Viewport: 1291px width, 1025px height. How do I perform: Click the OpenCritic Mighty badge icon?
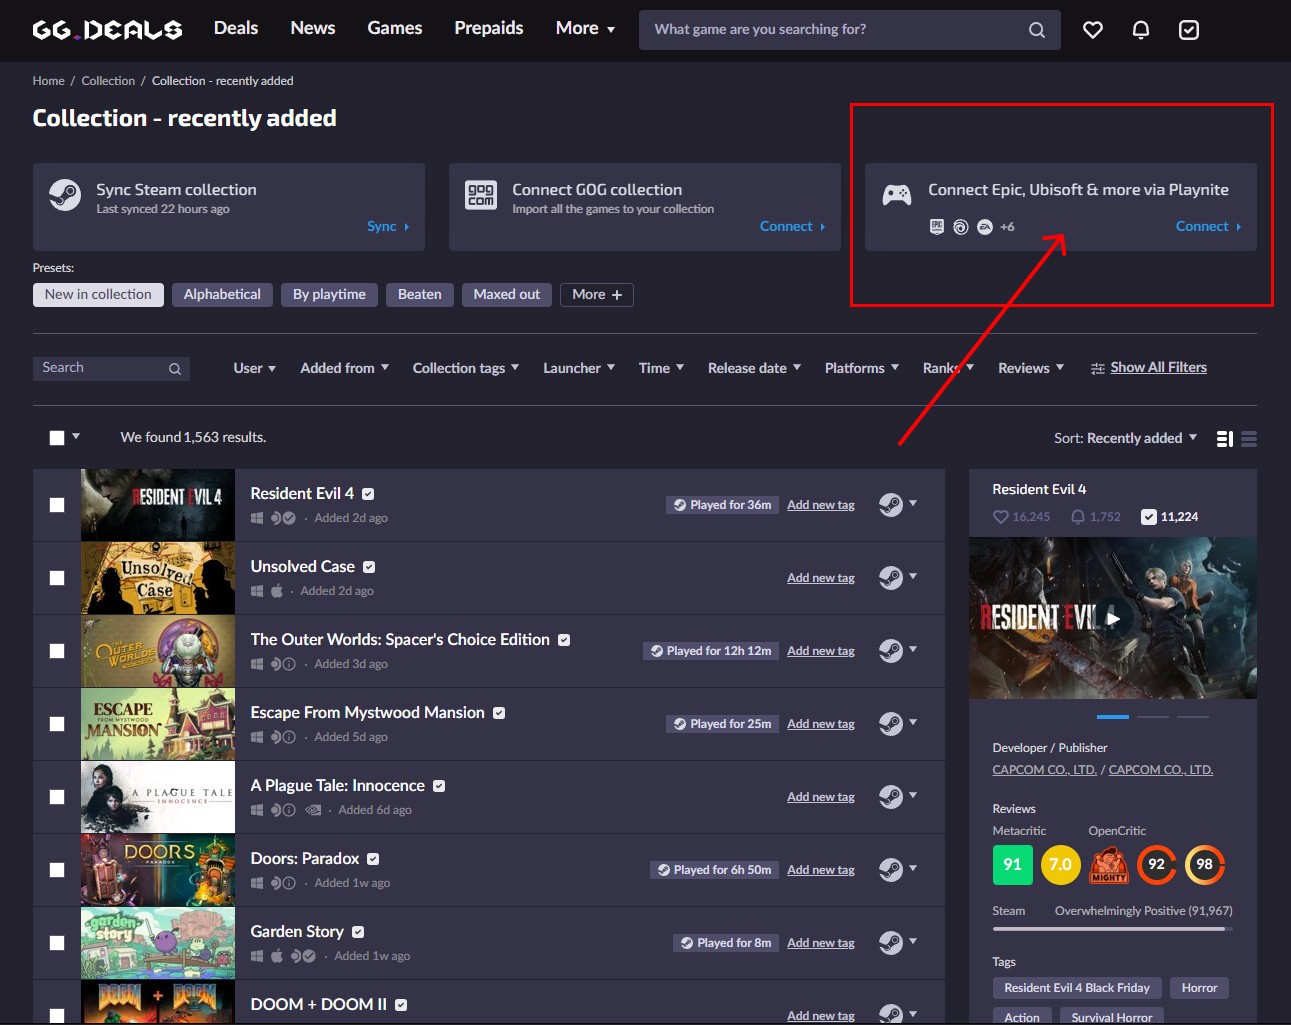click(1108, 865)
